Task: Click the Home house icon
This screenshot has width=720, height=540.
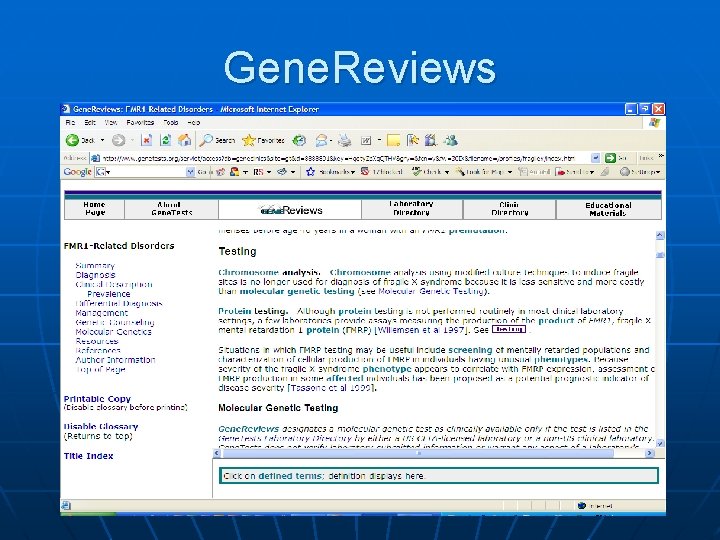Action: pyautogui.click(x=185, y=140)
